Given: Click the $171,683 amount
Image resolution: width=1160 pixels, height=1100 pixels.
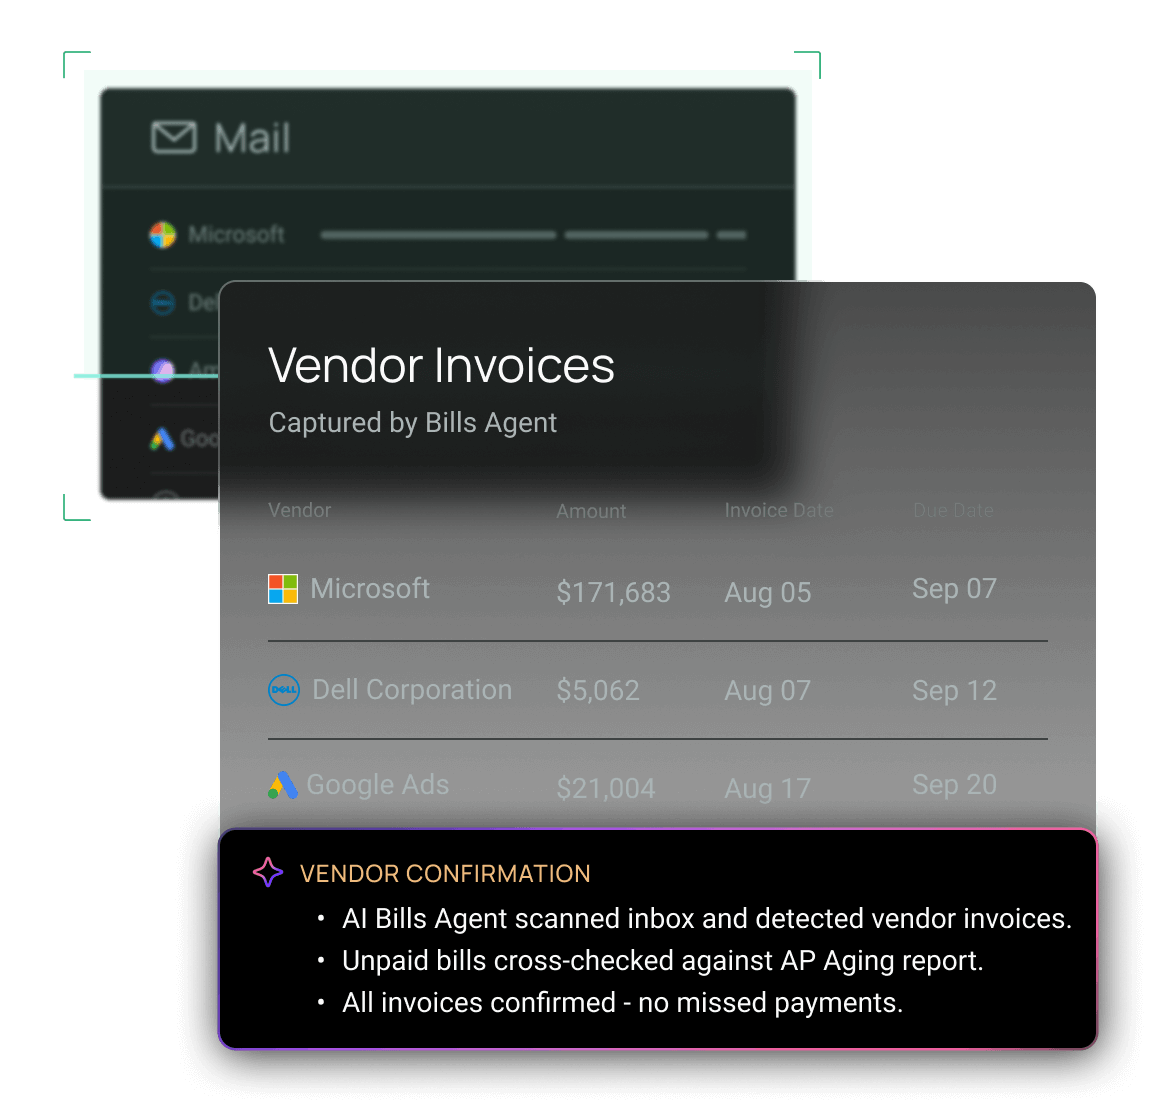Looking at the screenshot, I should click(613, 593).
